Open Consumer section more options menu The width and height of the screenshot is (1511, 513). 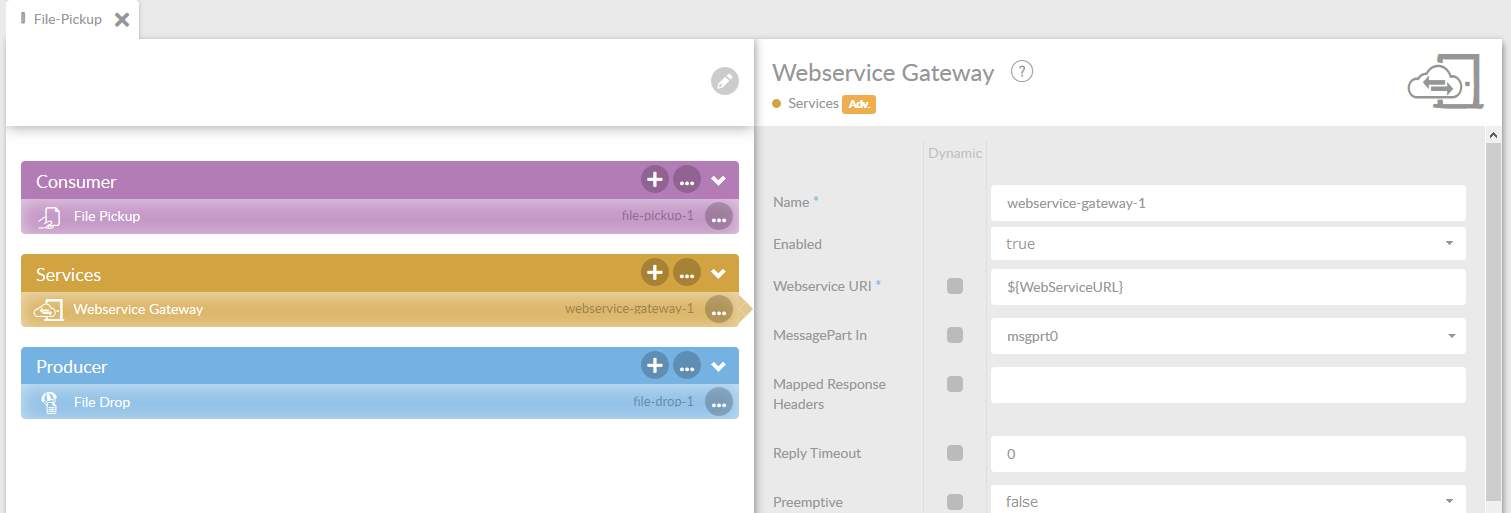coord(686,181)
